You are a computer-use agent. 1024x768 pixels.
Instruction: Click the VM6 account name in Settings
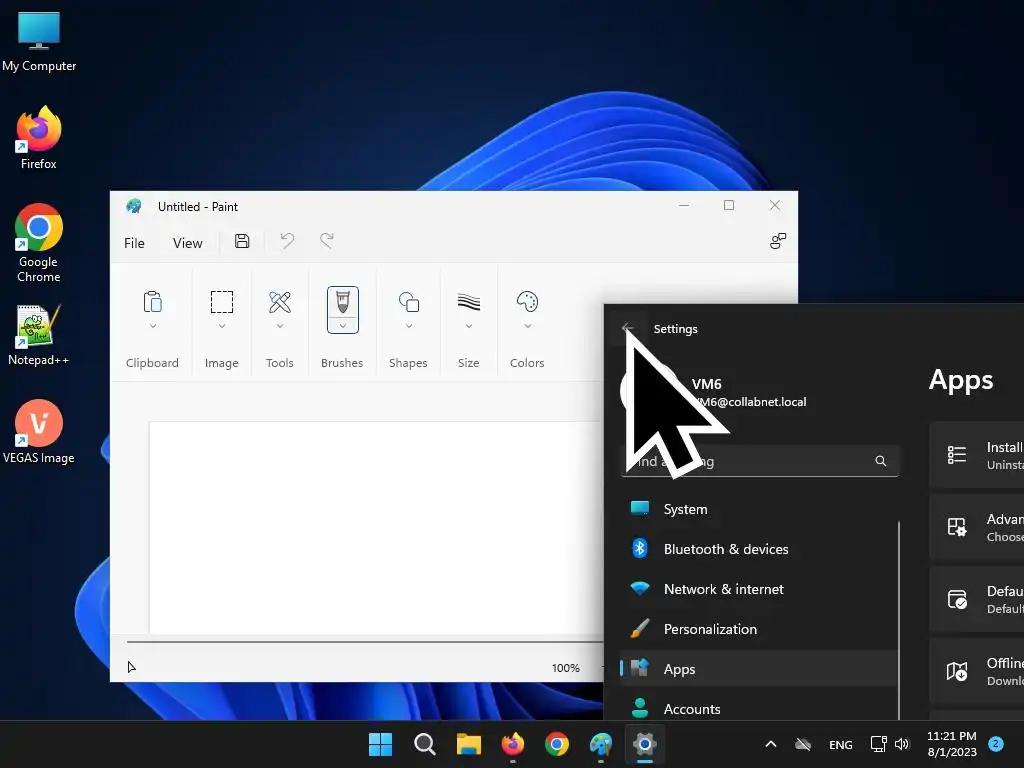(707, 384)
